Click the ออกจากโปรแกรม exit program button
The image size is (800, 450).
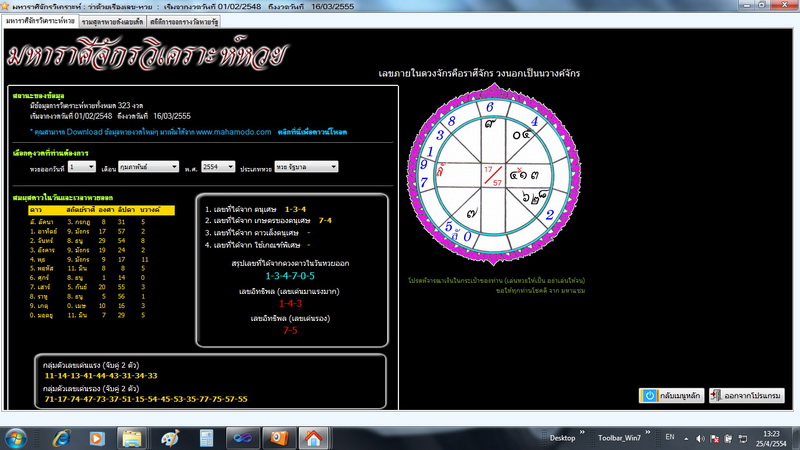[746, 395]
